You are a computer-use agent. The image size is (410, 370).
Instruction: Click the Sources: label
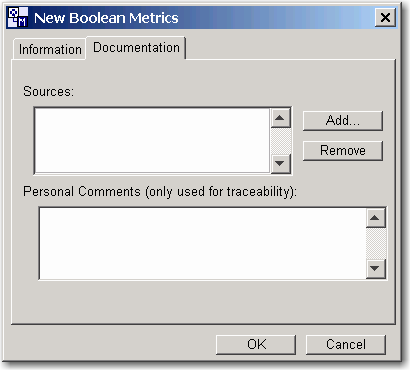point(48,91)
